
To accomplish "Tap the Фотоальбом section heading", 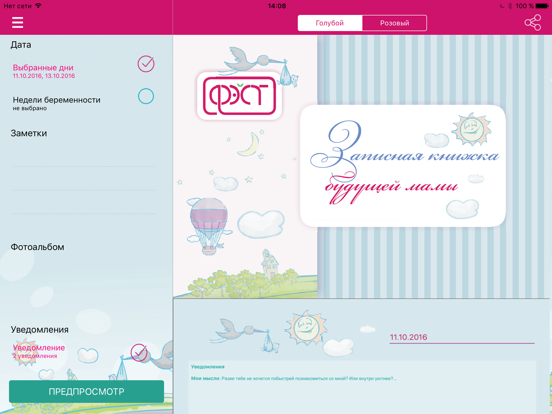I will (37, 247).
